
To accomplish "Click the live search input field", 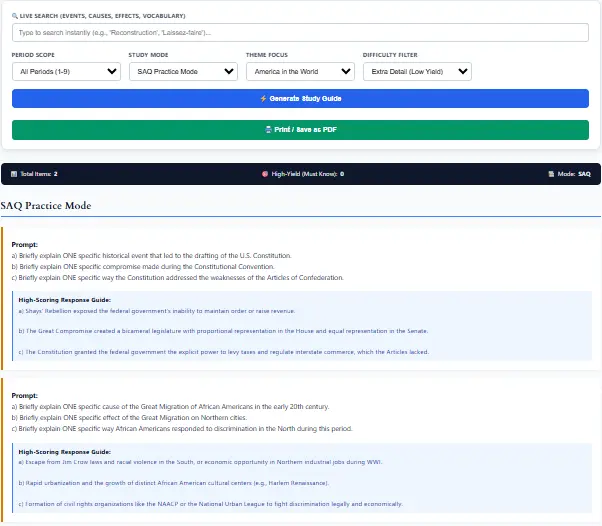I will 300,33.
